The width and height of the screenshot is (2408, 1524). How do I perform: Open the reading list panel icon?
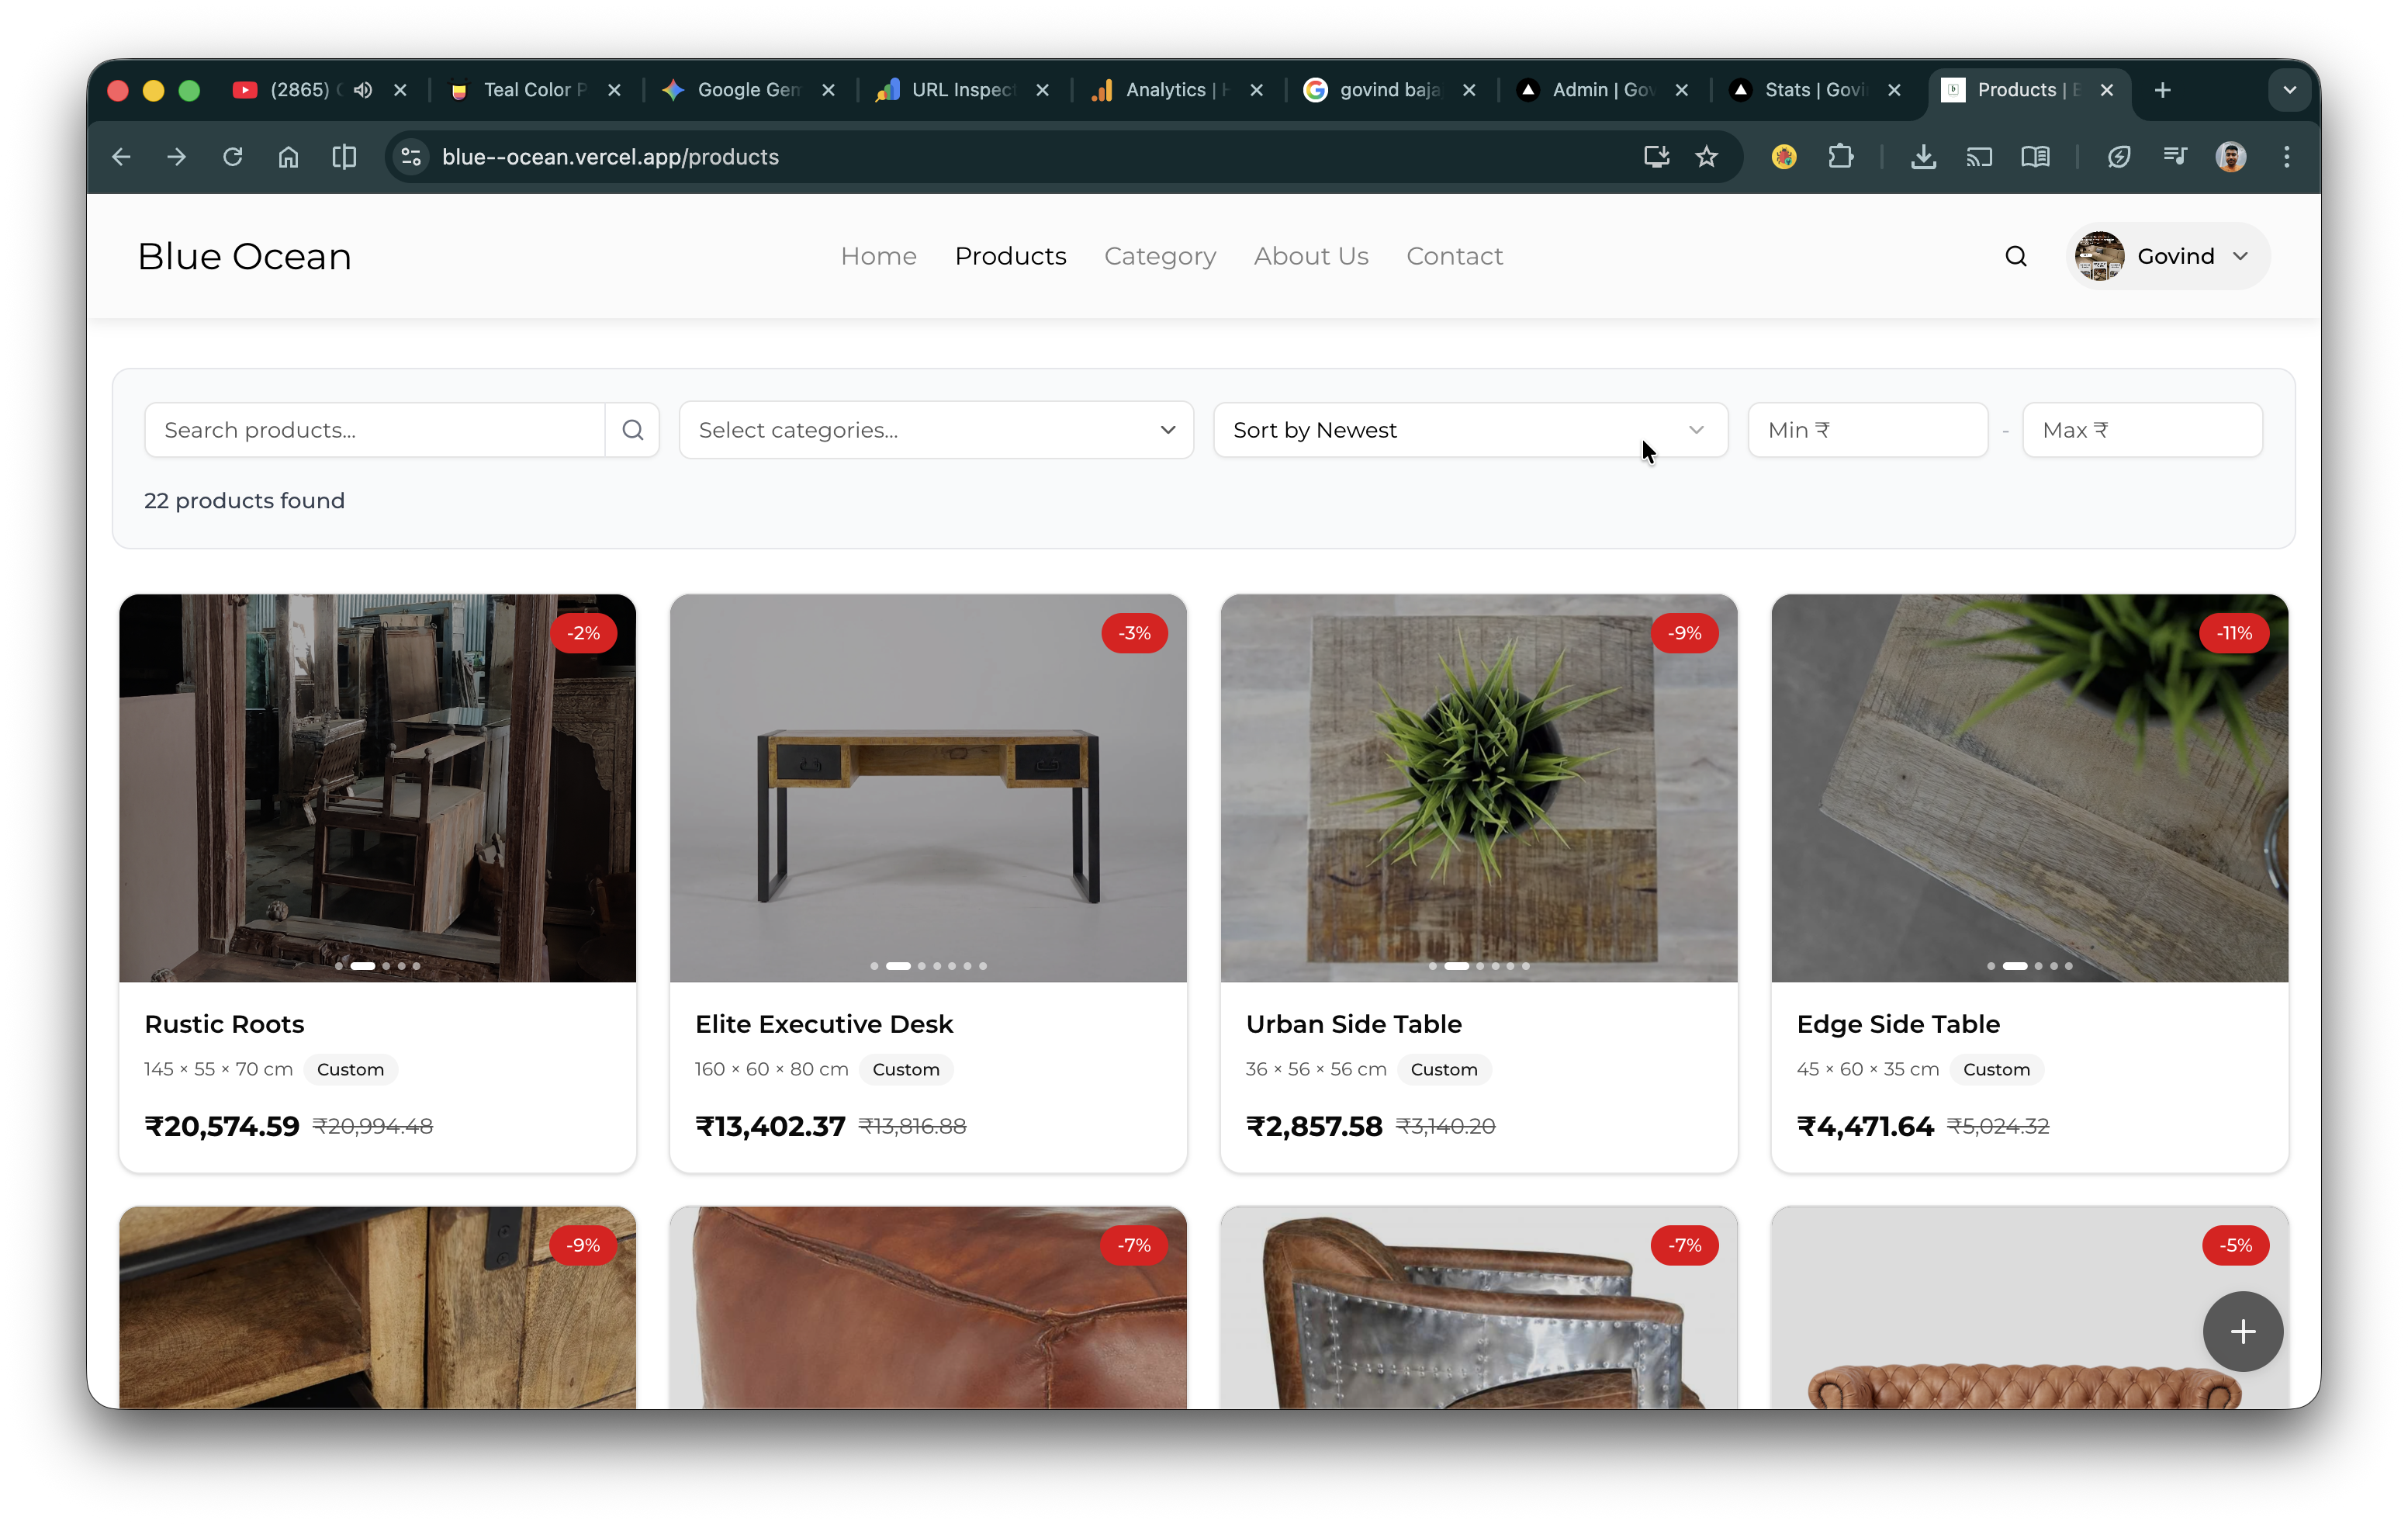[x=2036, y=156]
